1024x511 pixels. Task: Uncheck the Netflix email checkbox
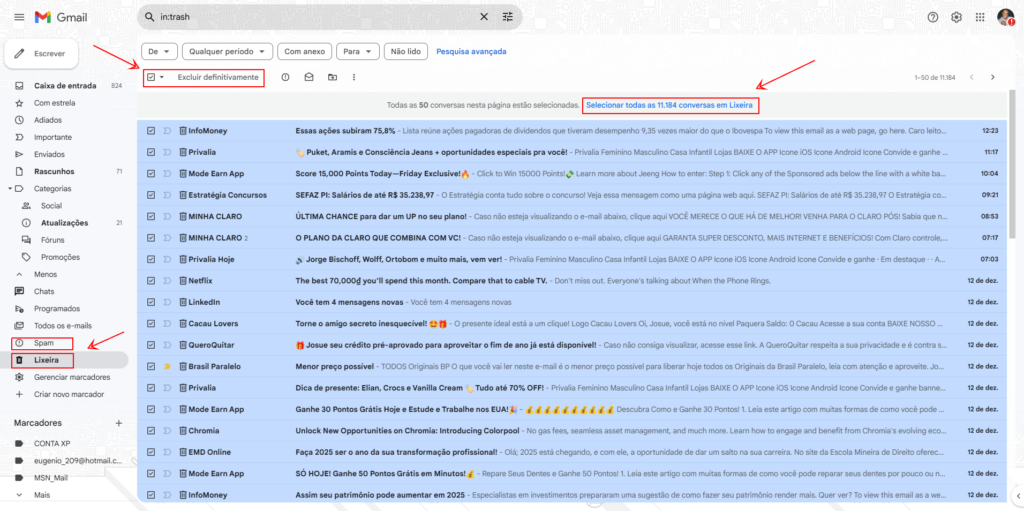[151, 281]
